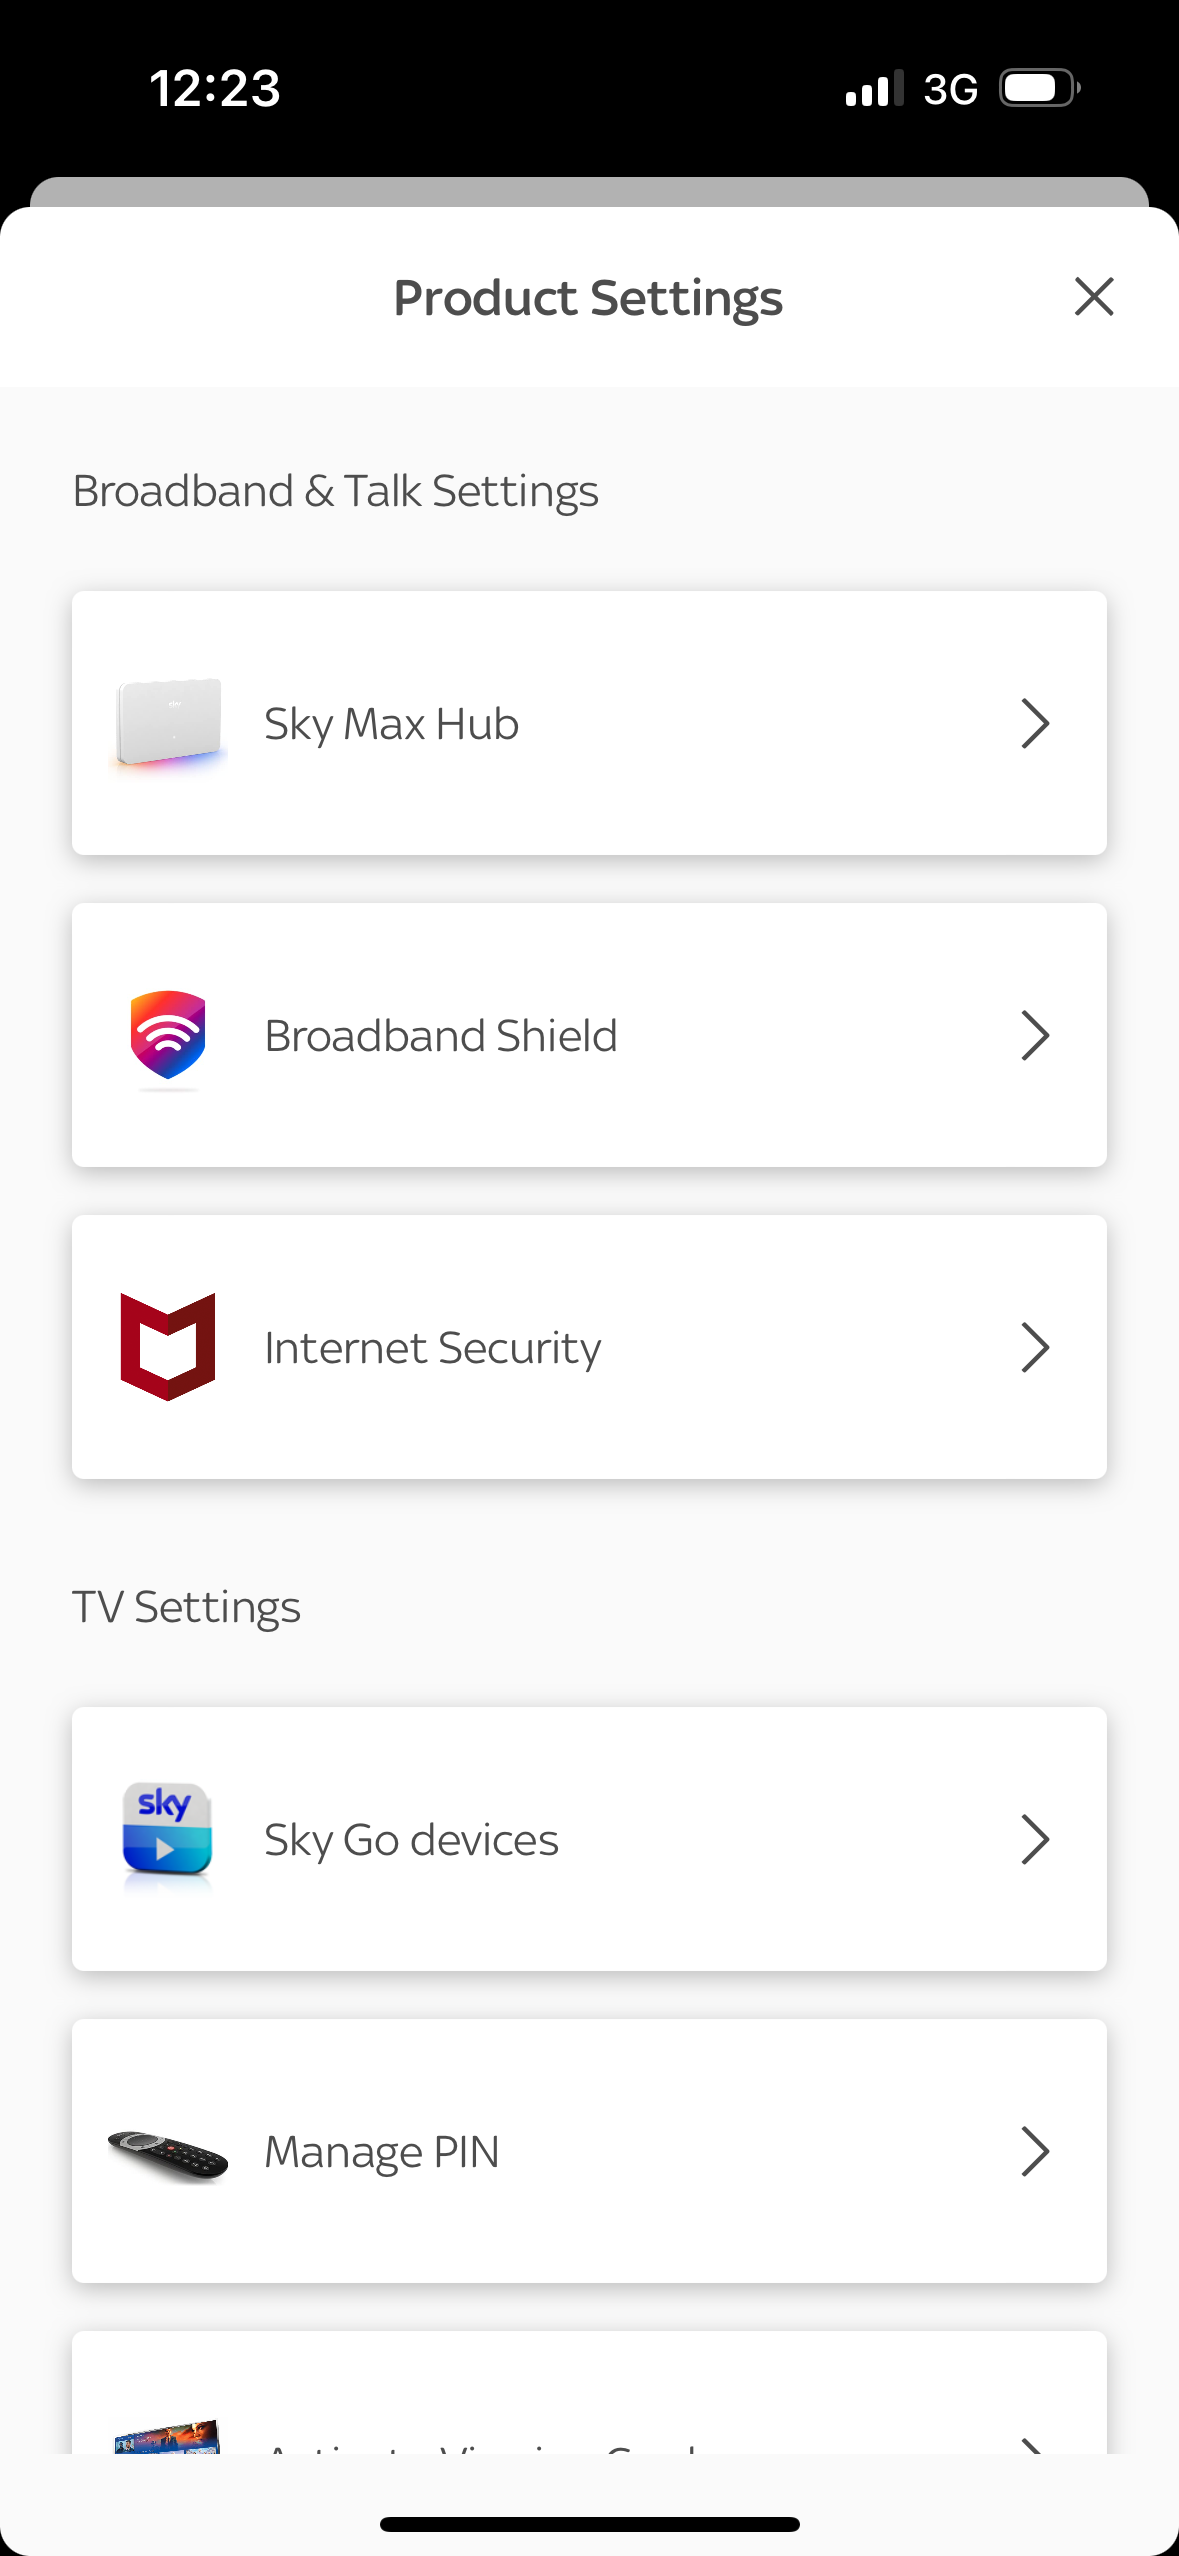Viewport: 1179px width, 2556px height.
Task: Select the Manage PIN label
Action: [x=382, y=2151]
